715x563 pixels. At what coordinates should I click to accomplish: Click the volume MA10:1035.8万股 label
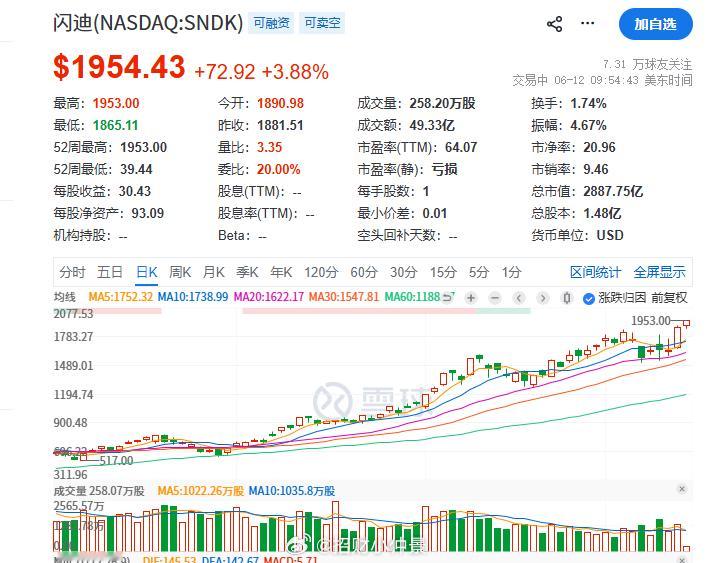pos(292,491)
